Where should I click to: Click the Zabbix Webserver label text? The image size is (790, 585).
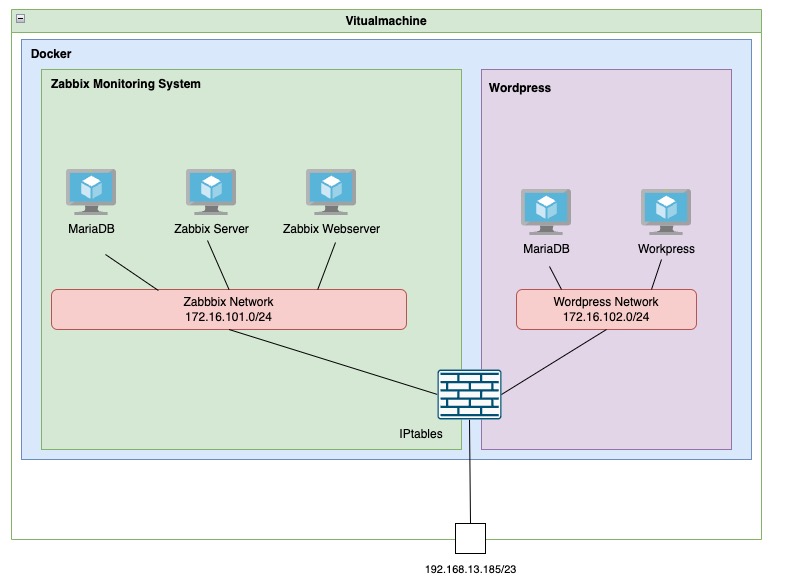point(331,229)
